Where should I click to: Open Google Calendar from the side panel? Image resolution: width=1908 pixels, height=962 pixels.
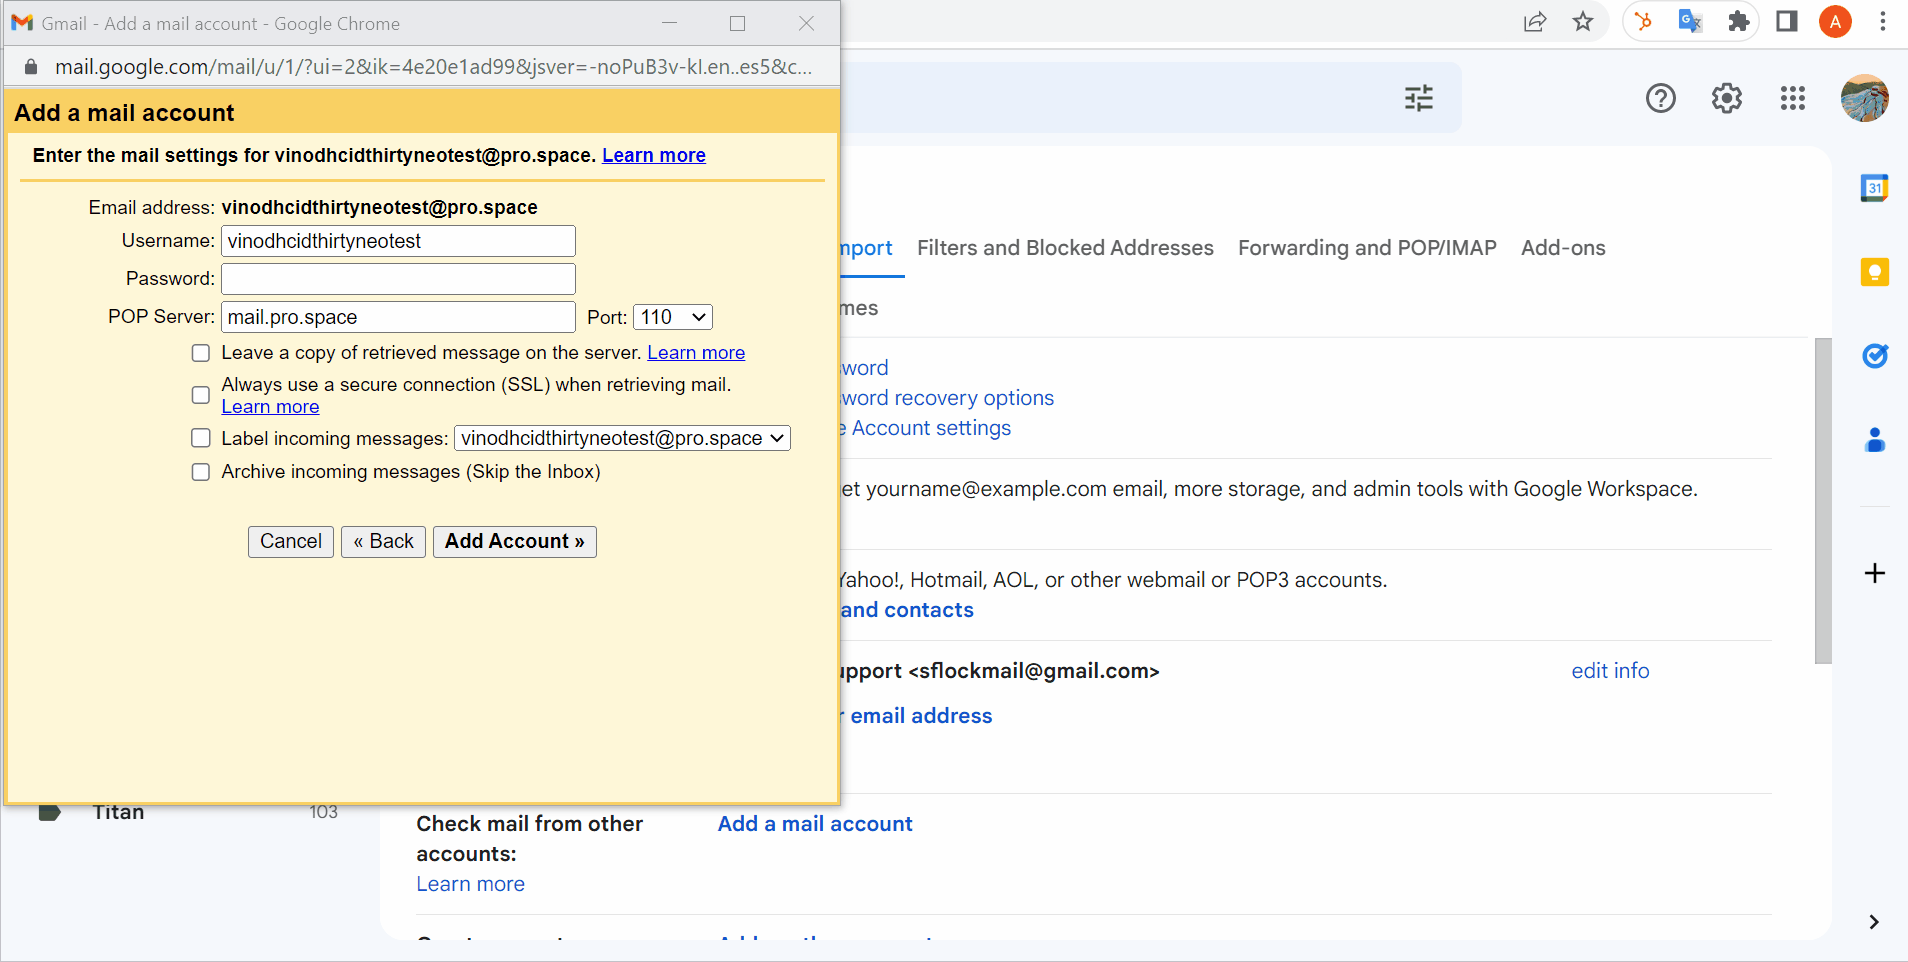[x=1875, y=187]
